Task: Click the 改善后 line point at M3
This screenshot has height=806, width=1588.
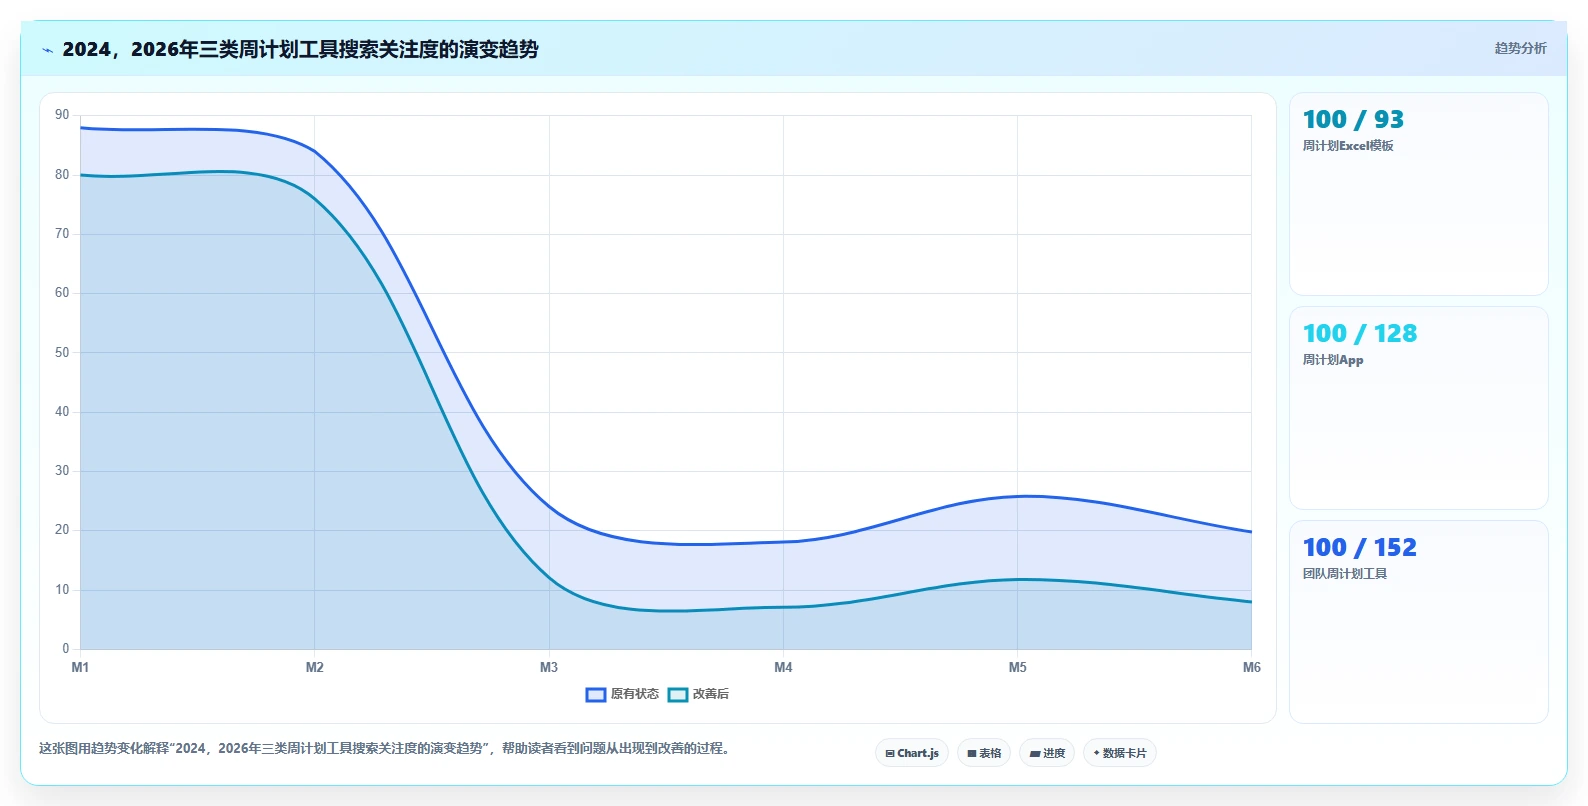Action: (549, 579)
